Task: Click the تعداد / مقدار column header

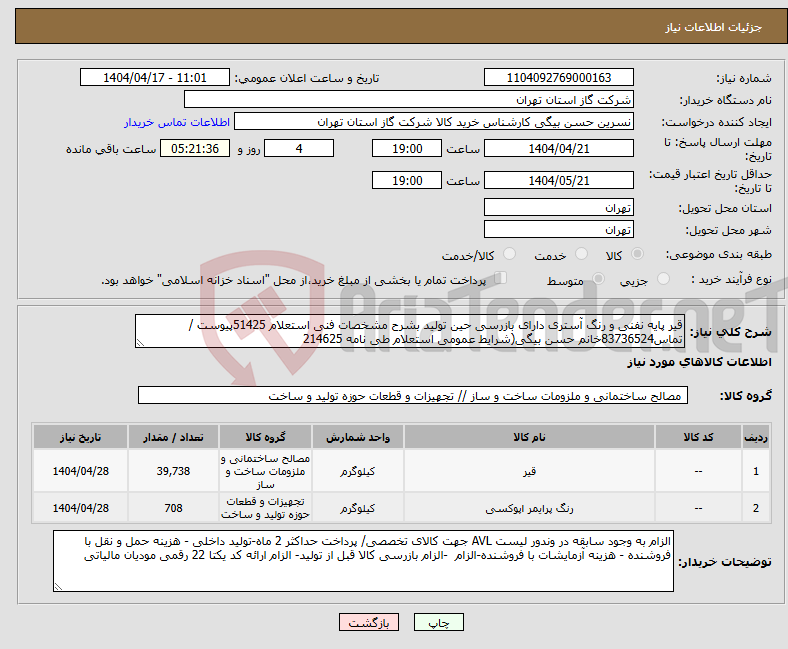Action: click(x=173, y=436)
